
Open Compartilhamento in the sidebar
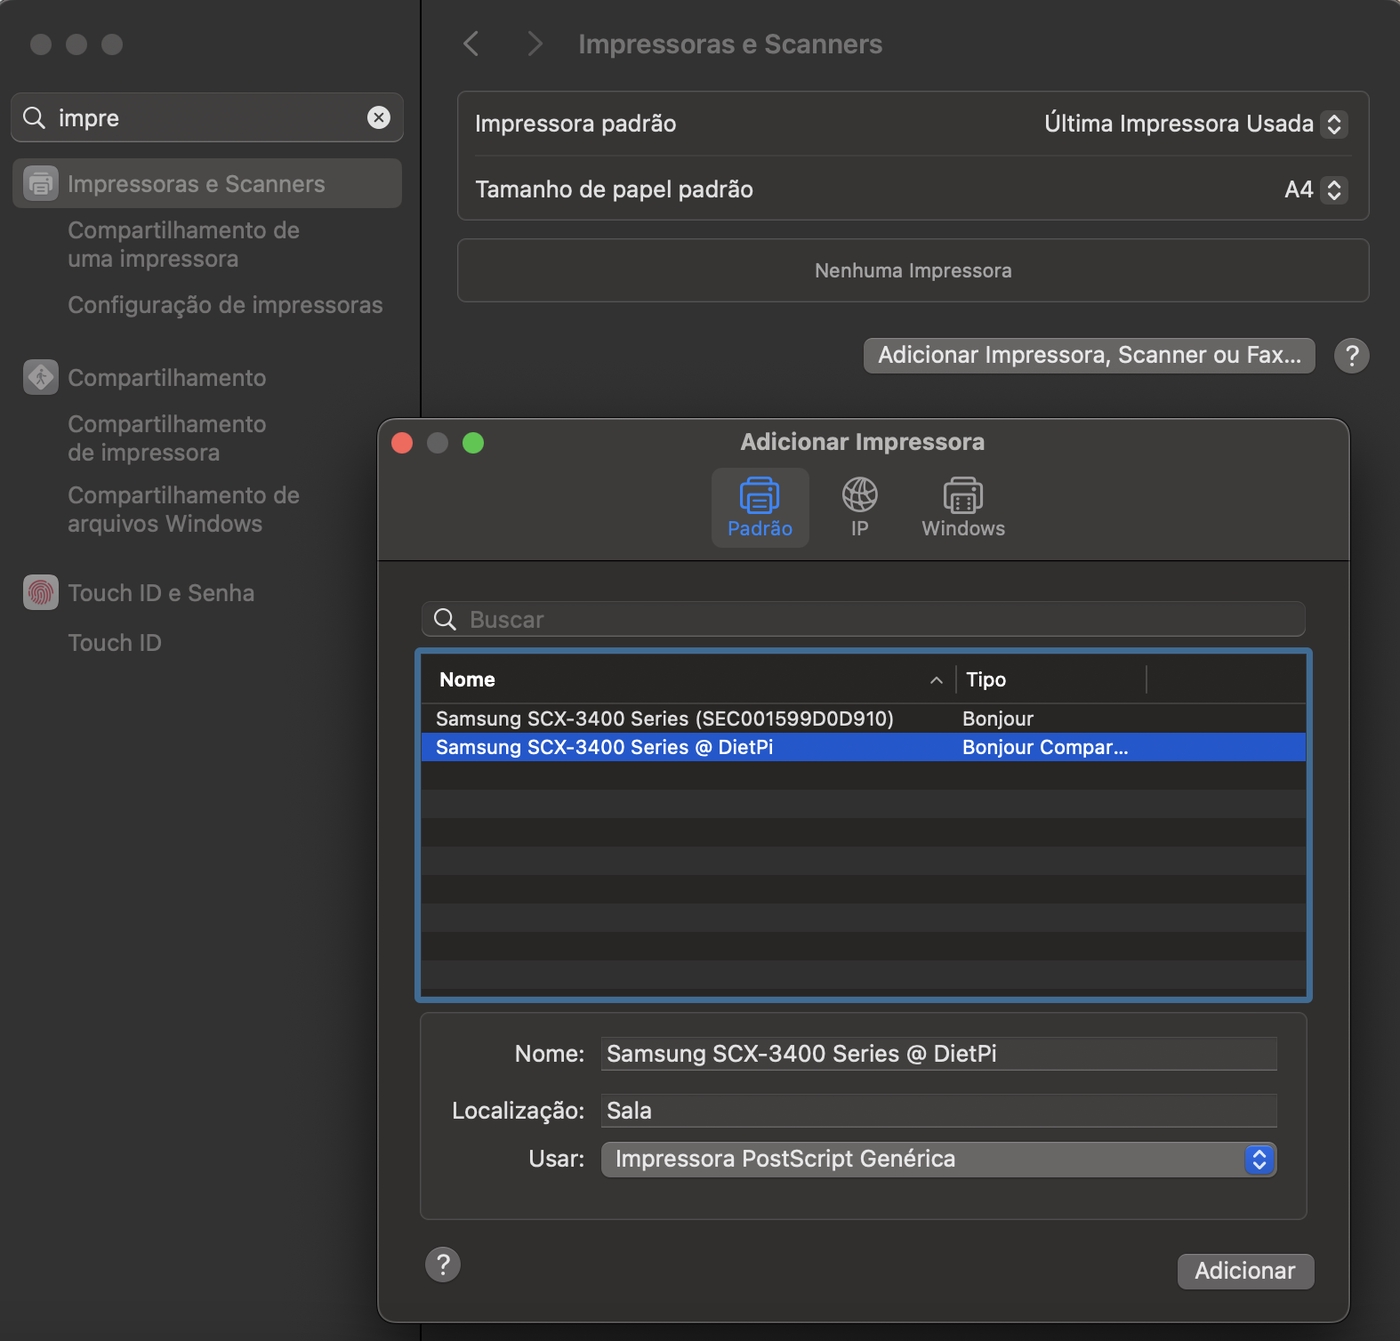tap(166, 378)
